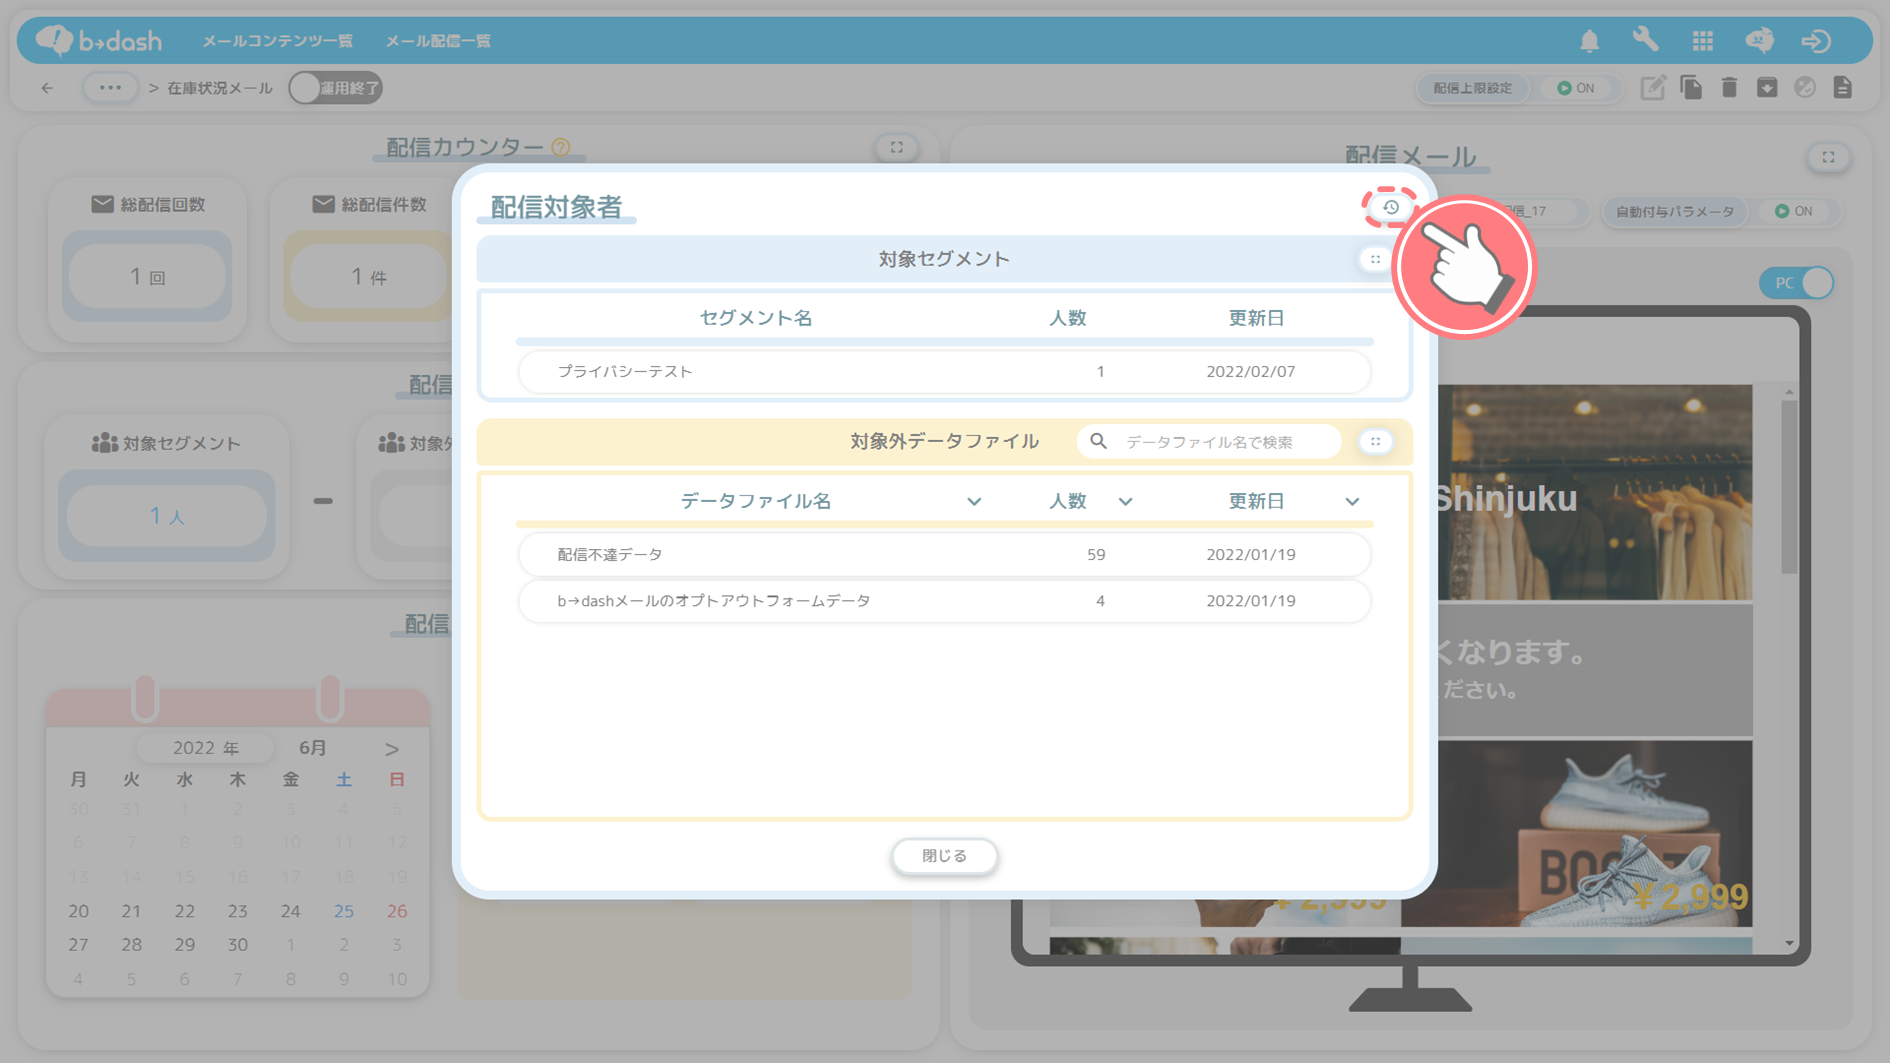
Task: Open メール配信一覧 menu
Action: [x=438, y=41]
